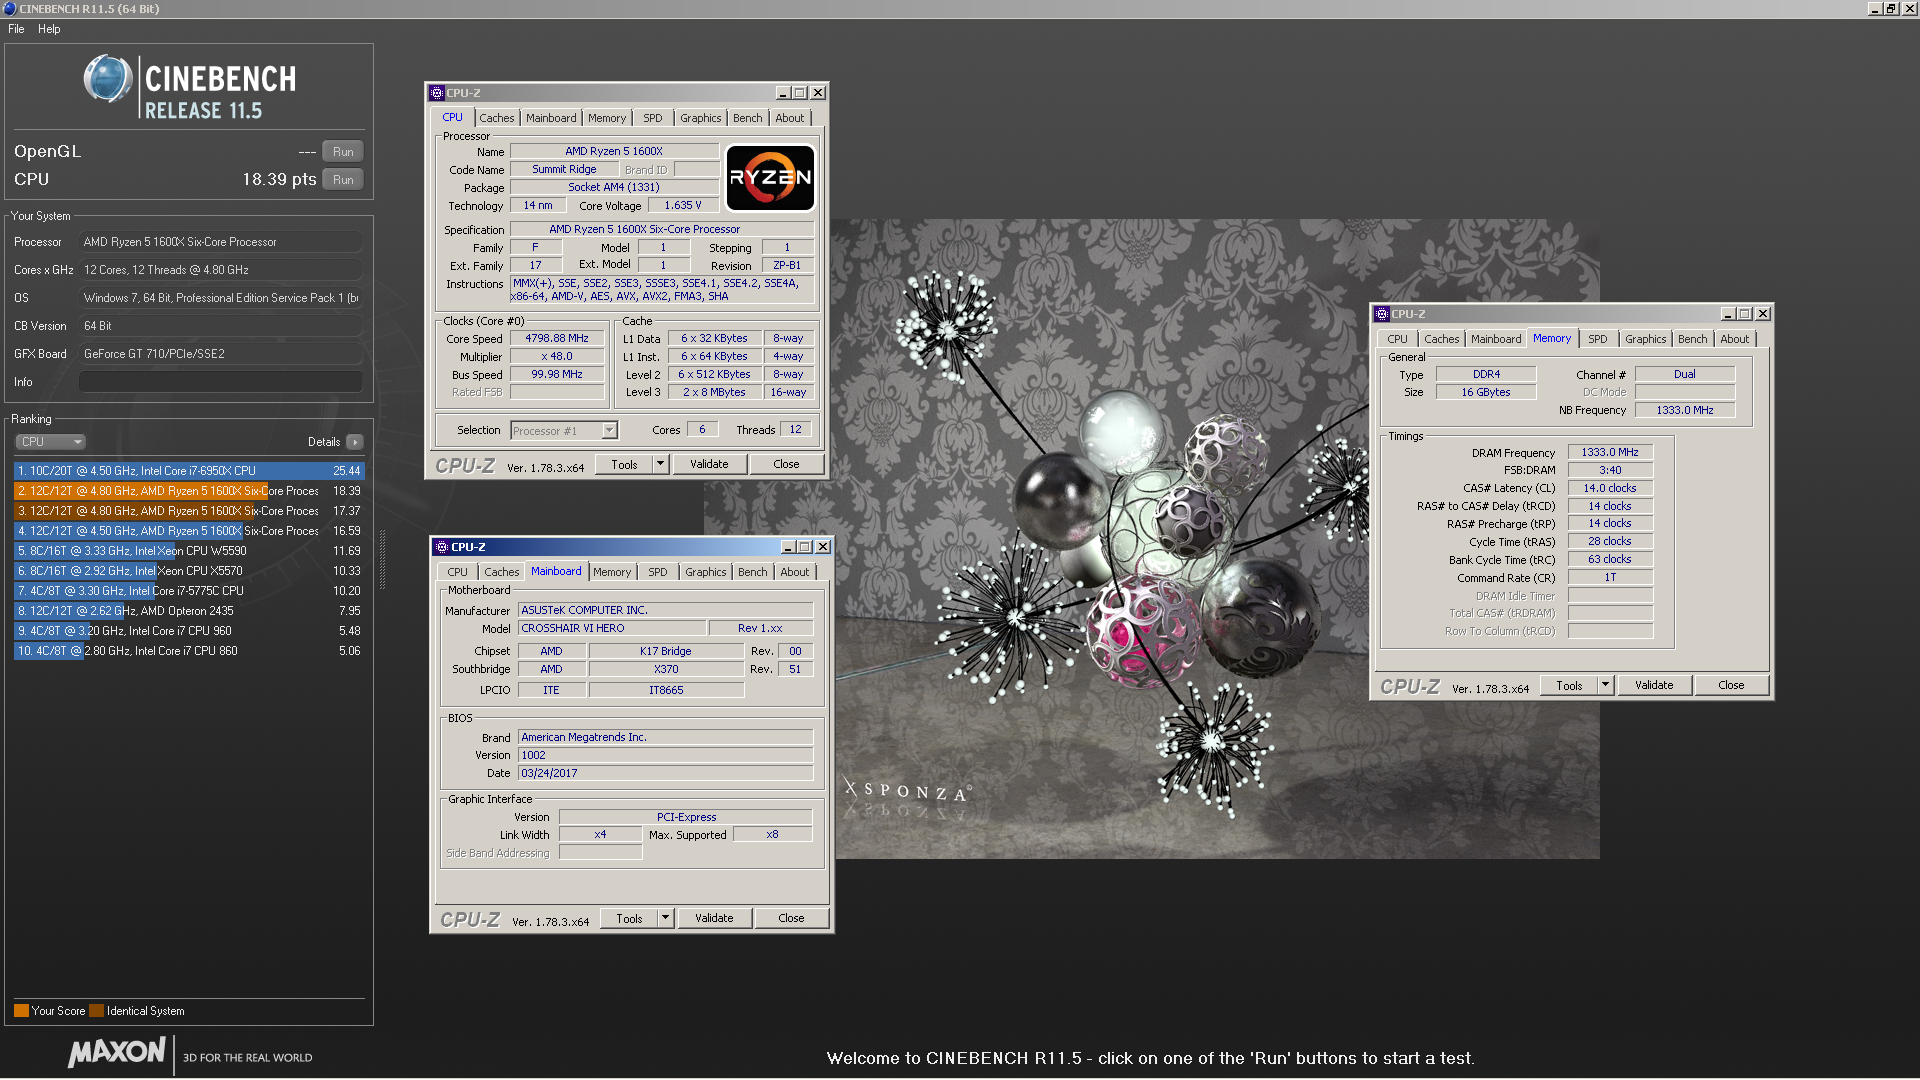The width and height of the screenshot is (1920, 1080).
Task: Open About tab in top CPU-Z window
Action: [790, 118]
